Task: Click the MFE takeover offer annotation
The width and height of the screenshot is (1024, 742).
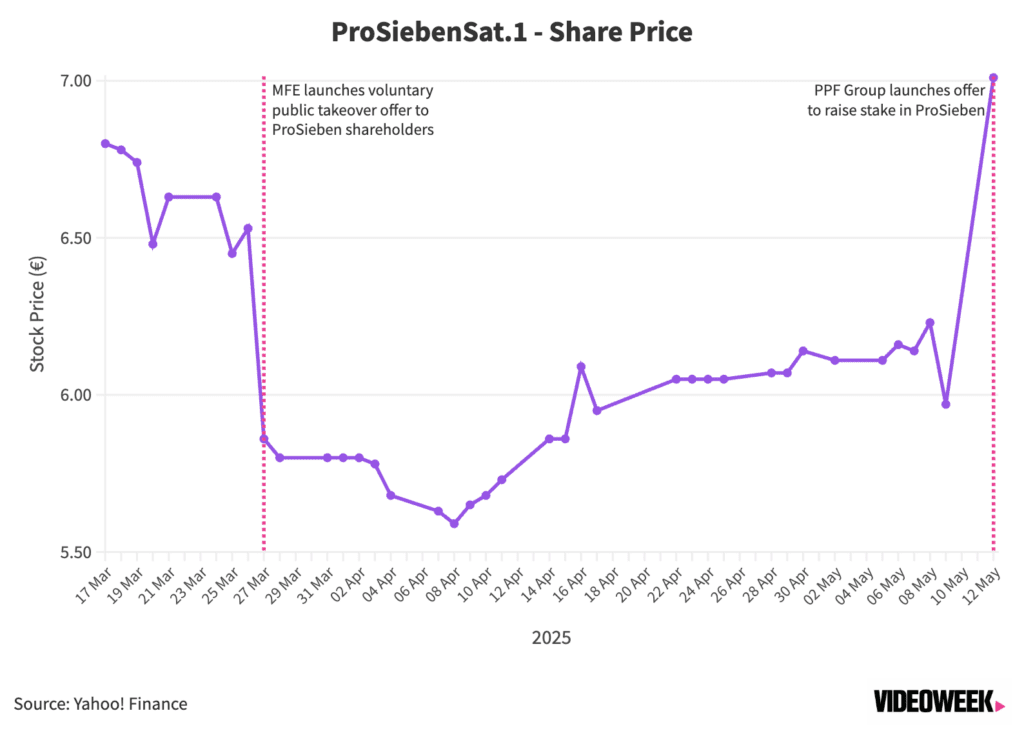Action: click(353, 110)
